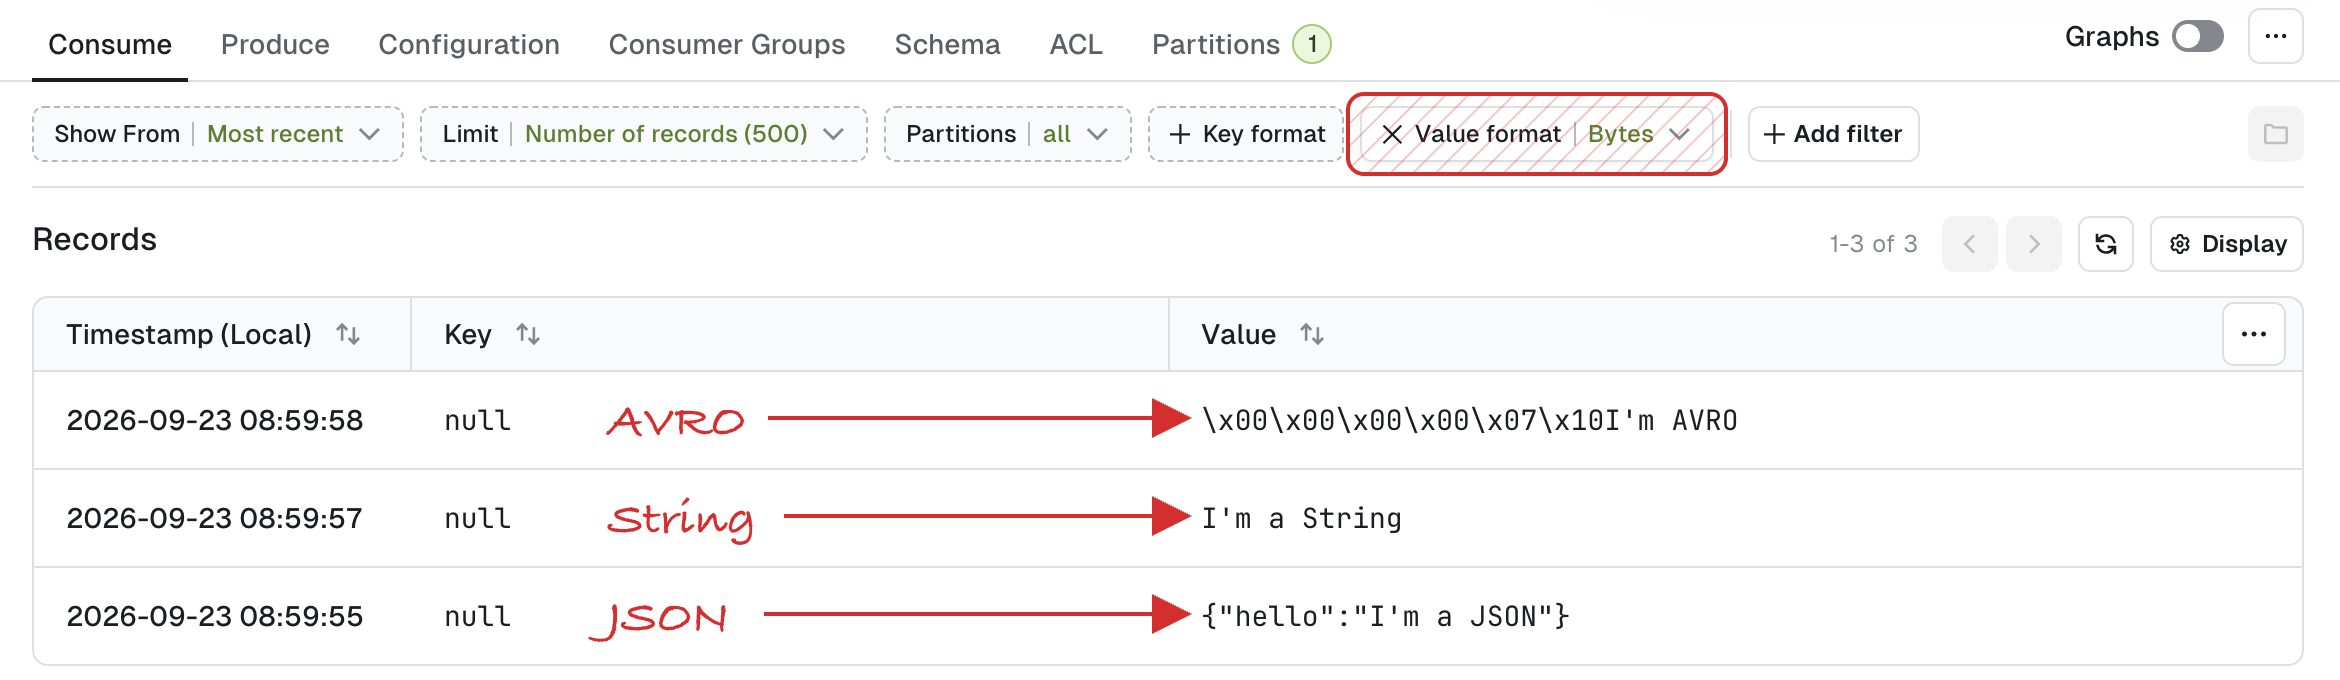Image resolution: width=2340 pixels, height=680 pixels.
Task: Click null key of the String record
Action: (x=478, y=518)
